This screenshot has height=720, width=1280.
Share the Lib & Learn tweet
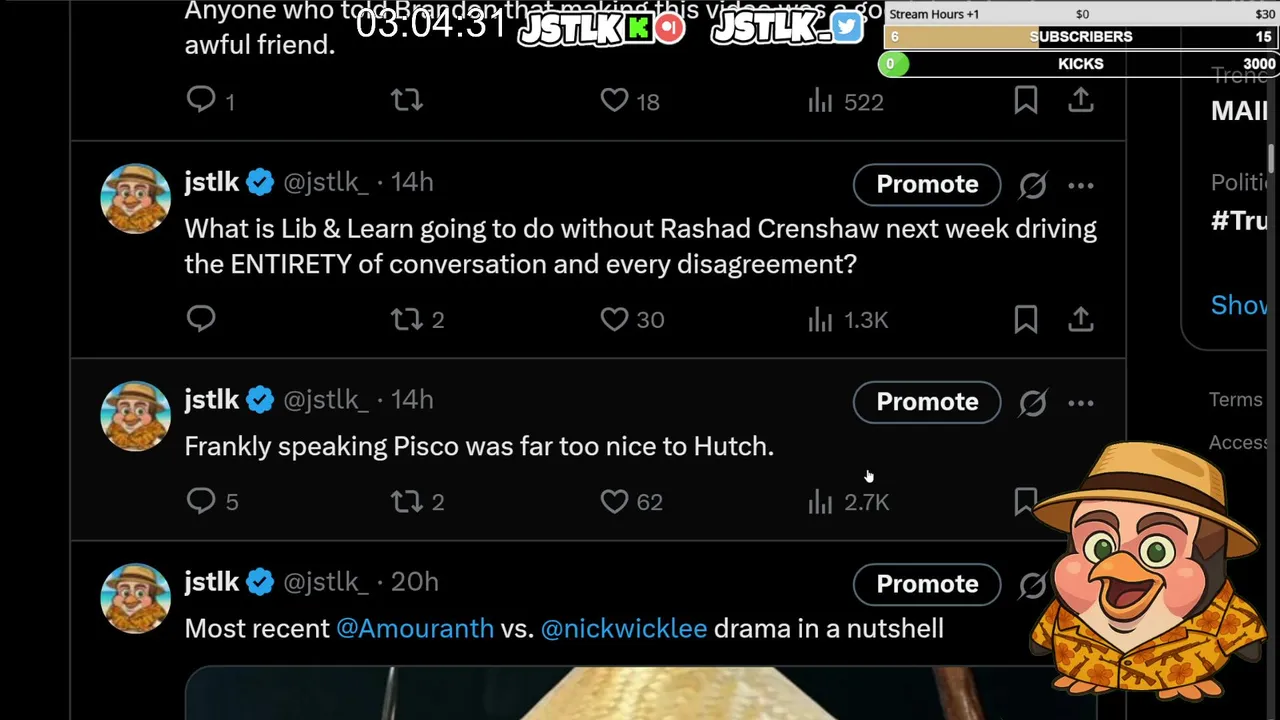[x=1081, y=319]
